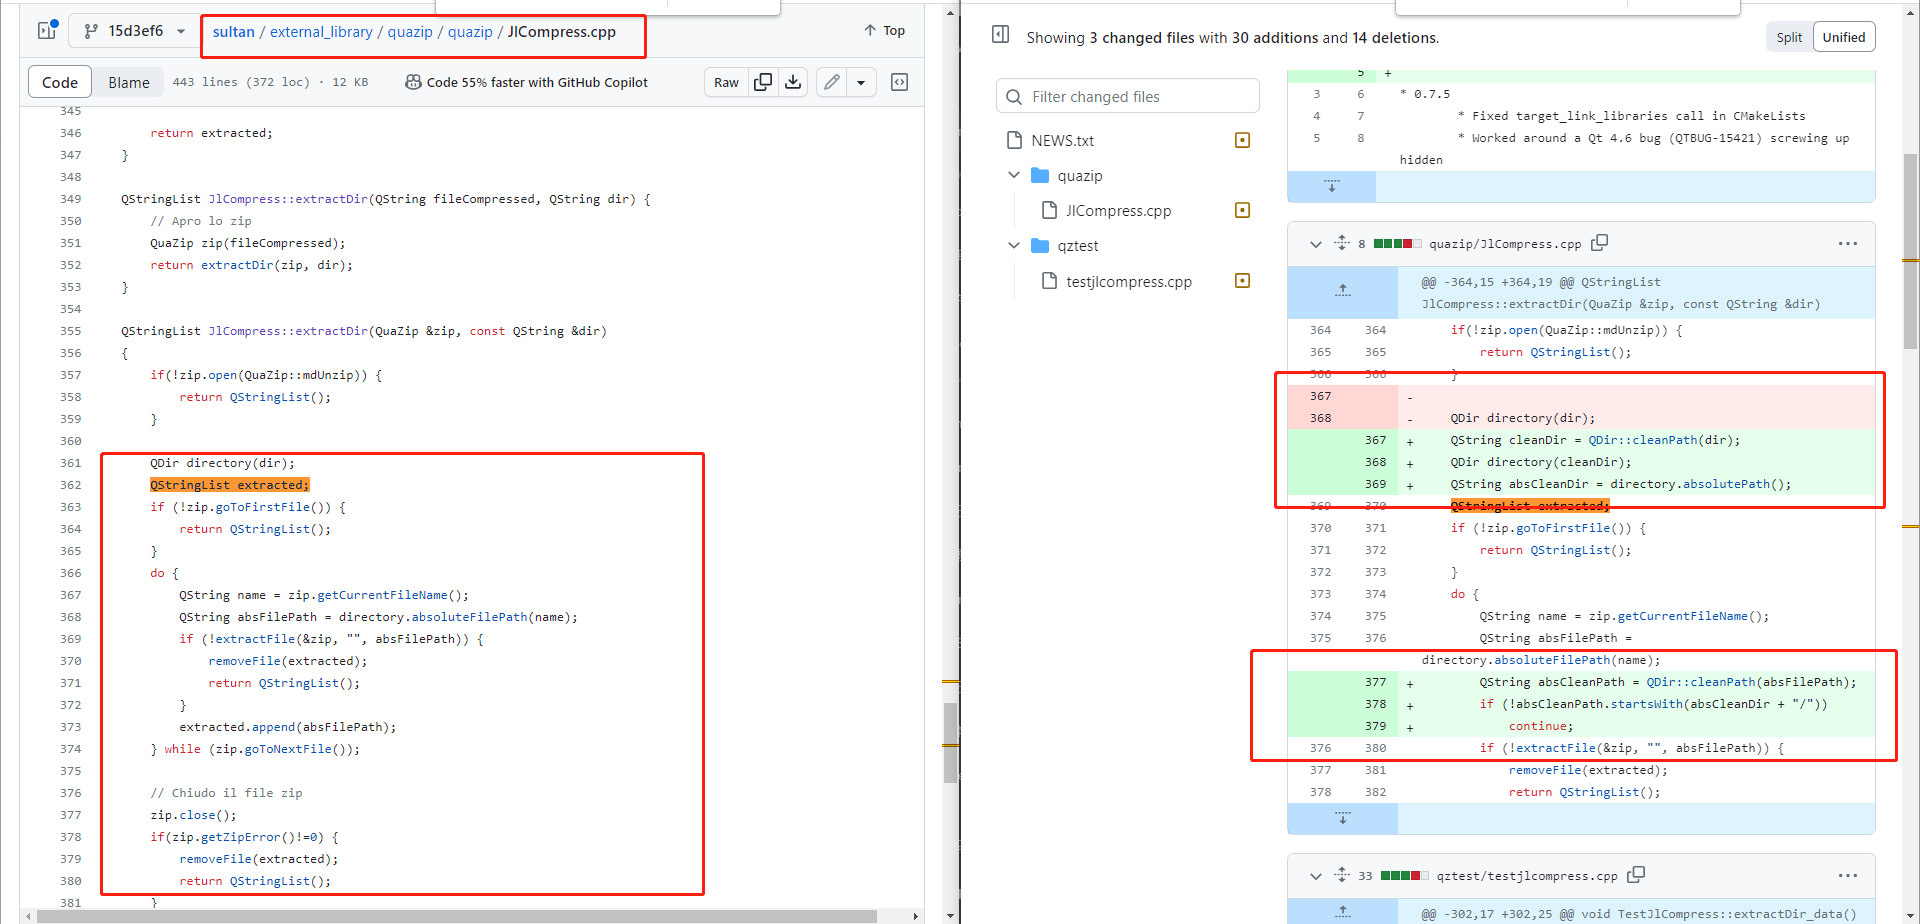
Task: Open the symbols outline panel
Action: pyautogui.click(x=899, y=82)
